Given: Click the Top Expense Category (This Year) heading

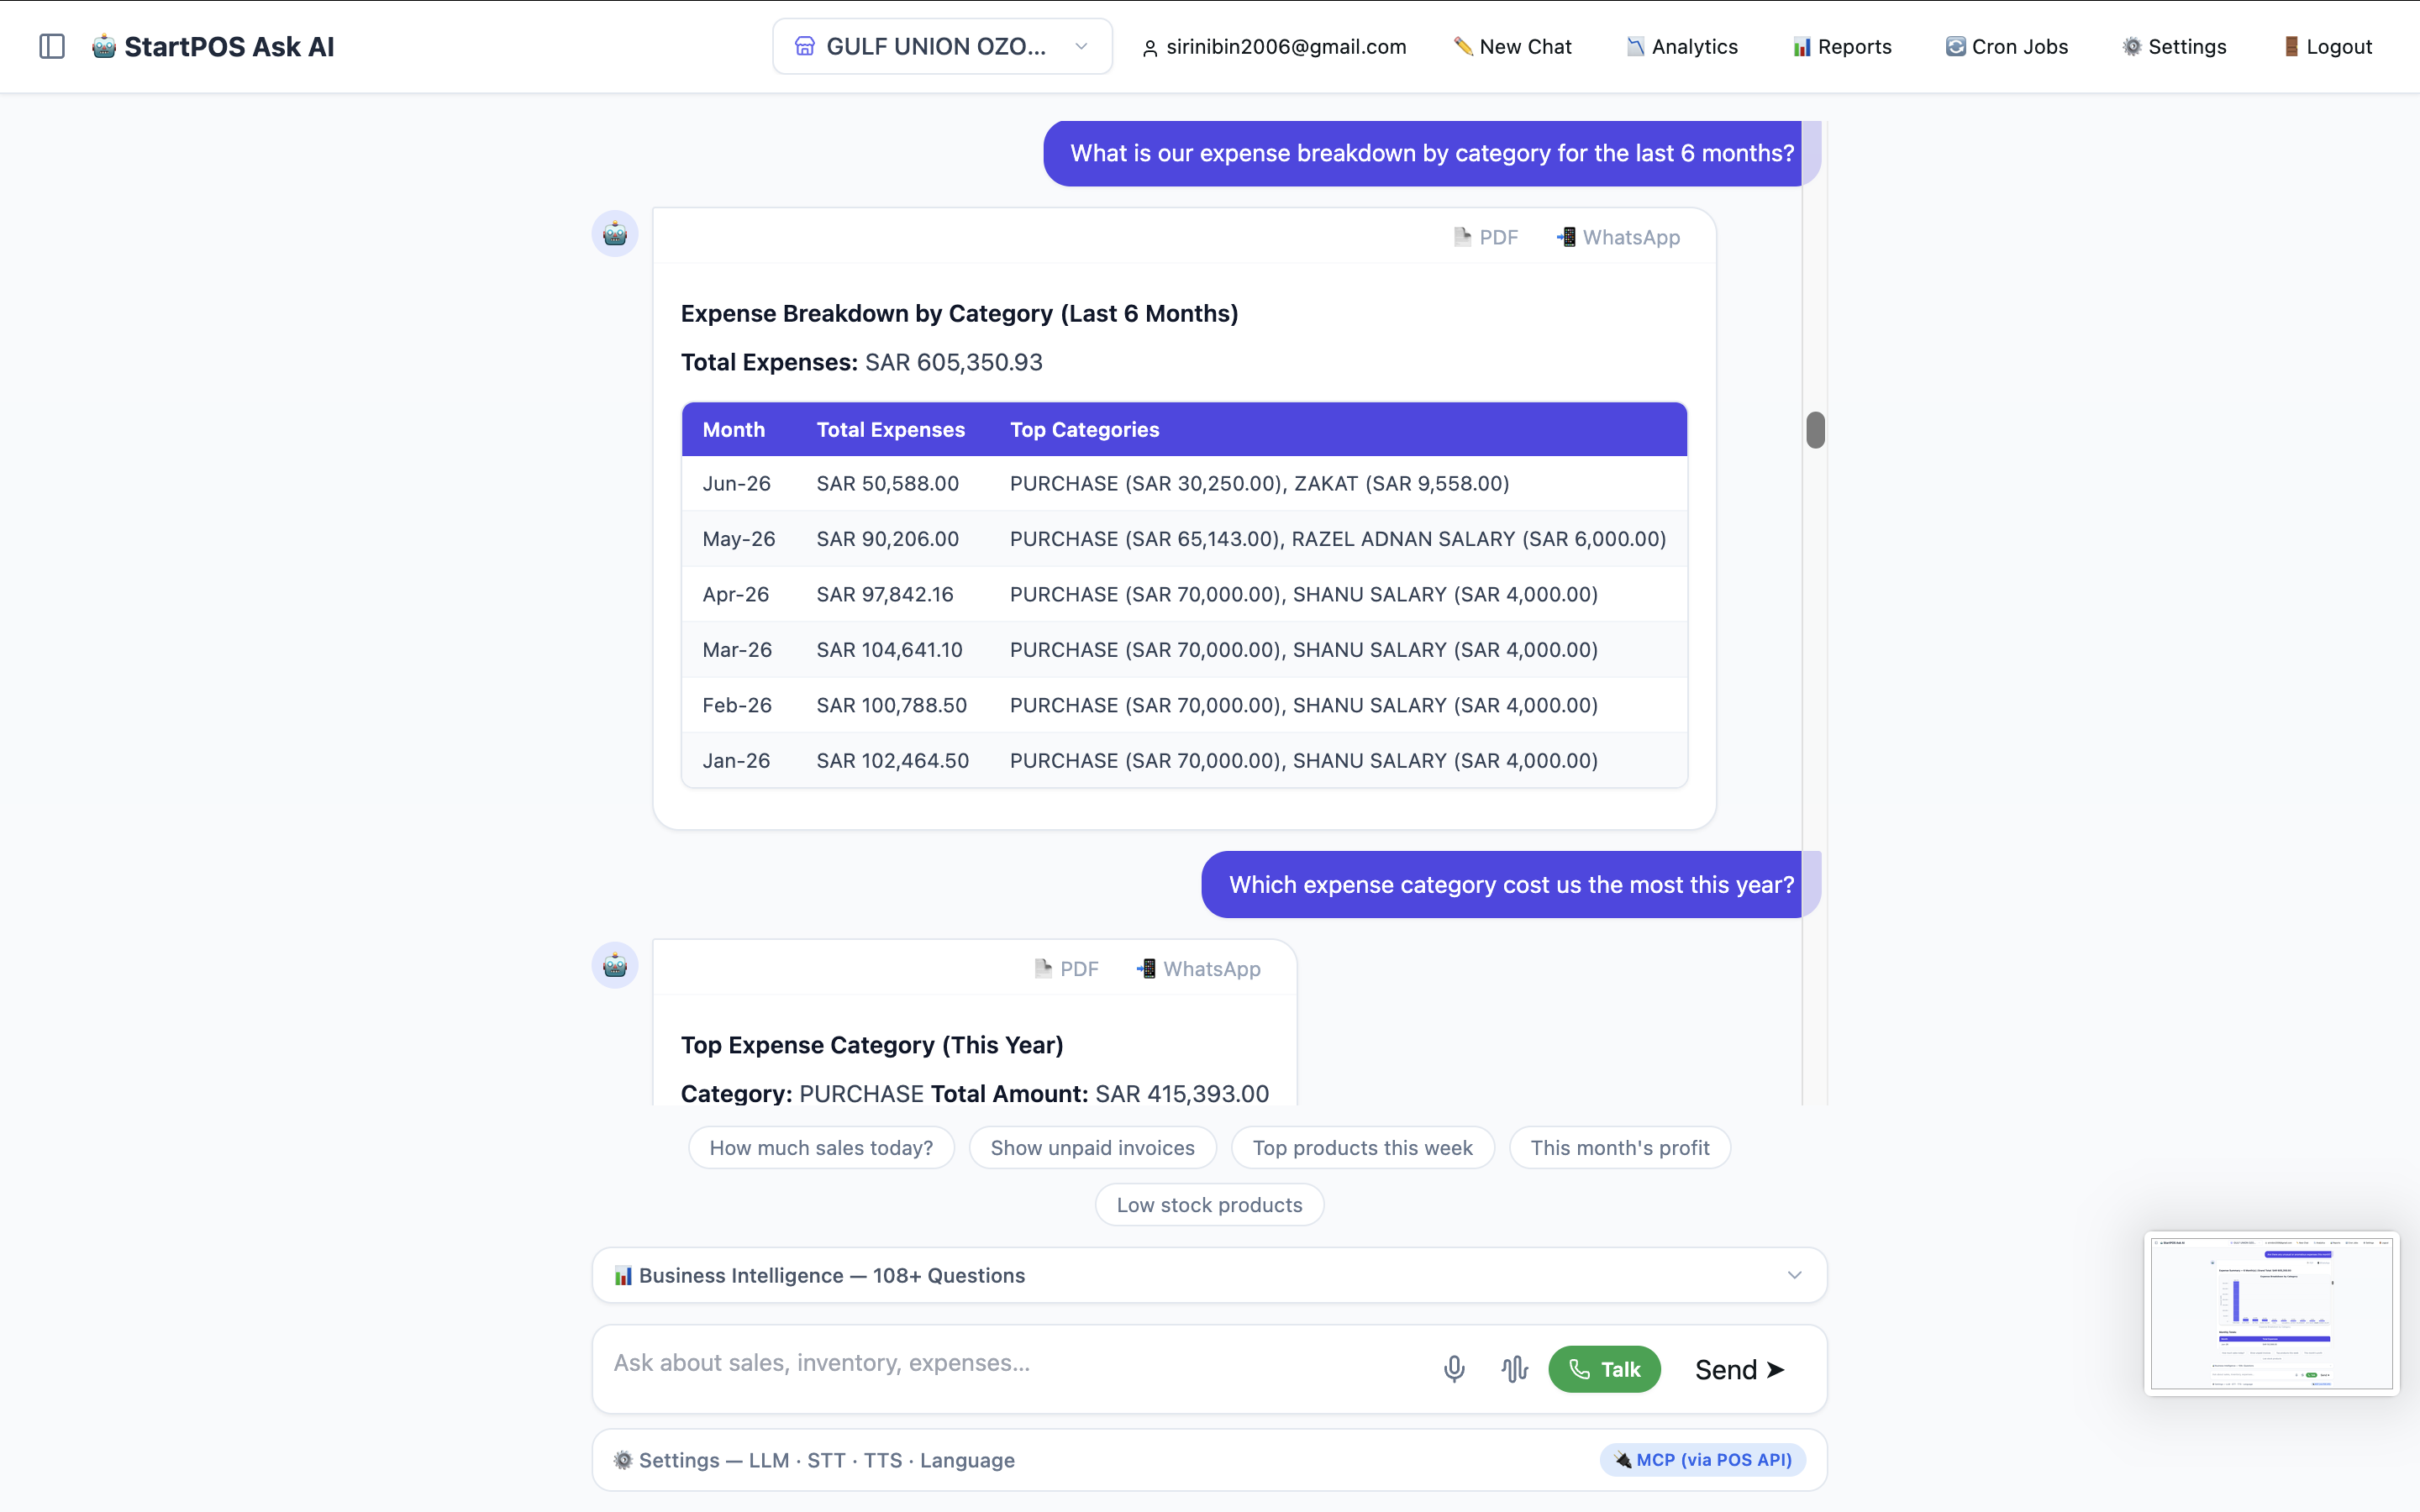Looking at the screenshot, I should [871, 1045].
